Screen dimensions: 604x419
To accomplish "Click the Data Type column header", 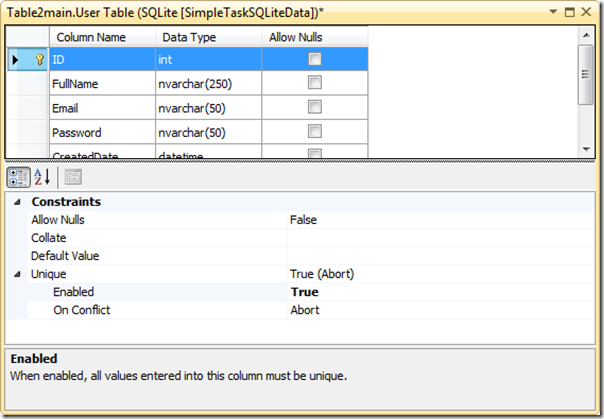I will 189,37.
